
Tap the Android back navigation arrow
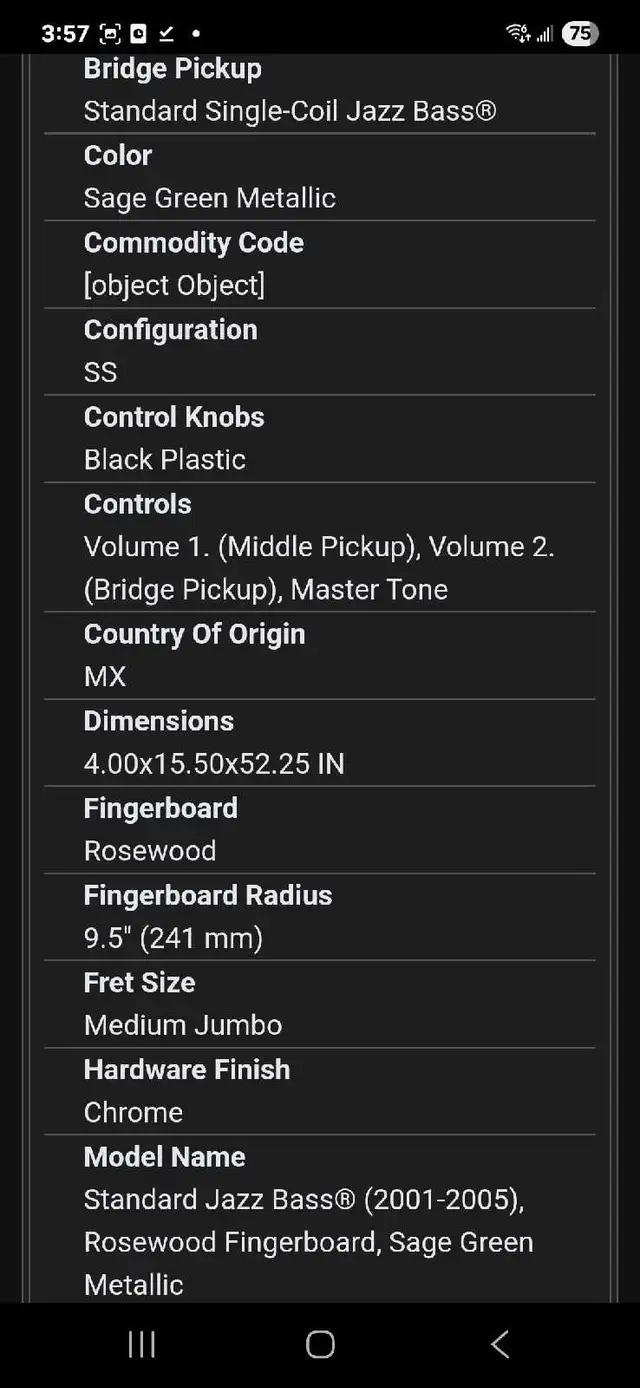point(500,1344)
